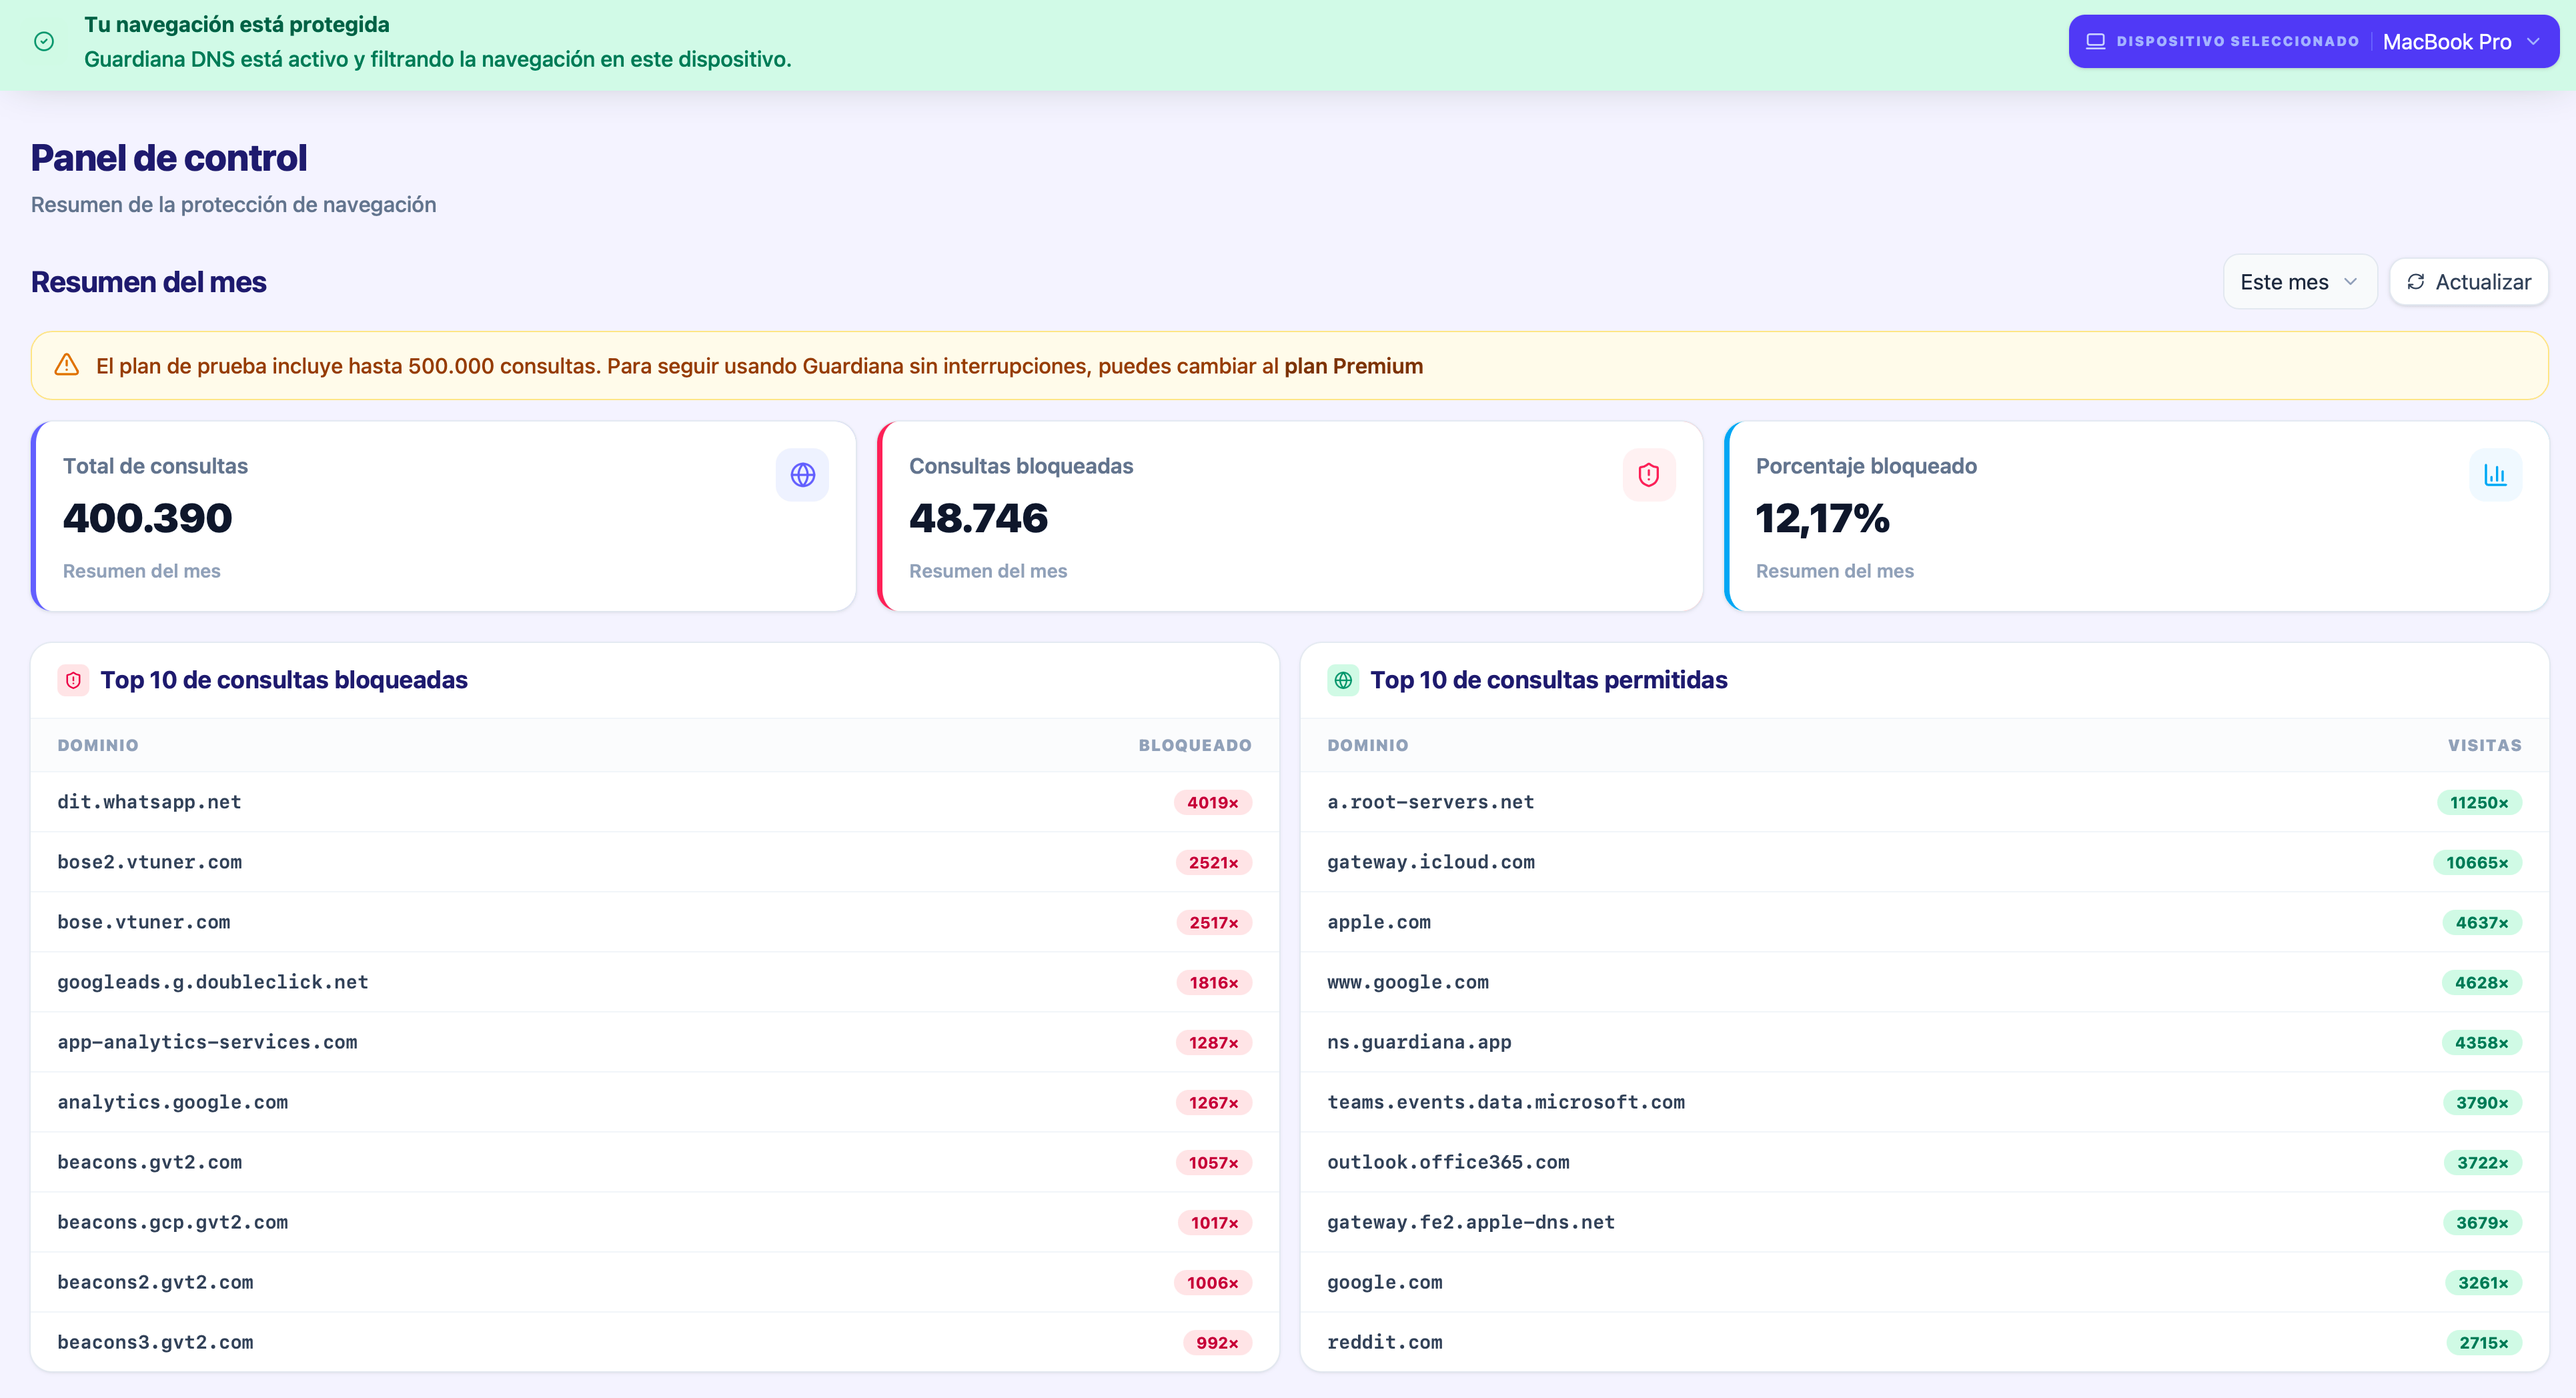Image resolution: width=2576 pixels, height=1398 pixels.
Task: Select the dit.whatsapp.net blocked row
Action: click(x=654, y=802)
